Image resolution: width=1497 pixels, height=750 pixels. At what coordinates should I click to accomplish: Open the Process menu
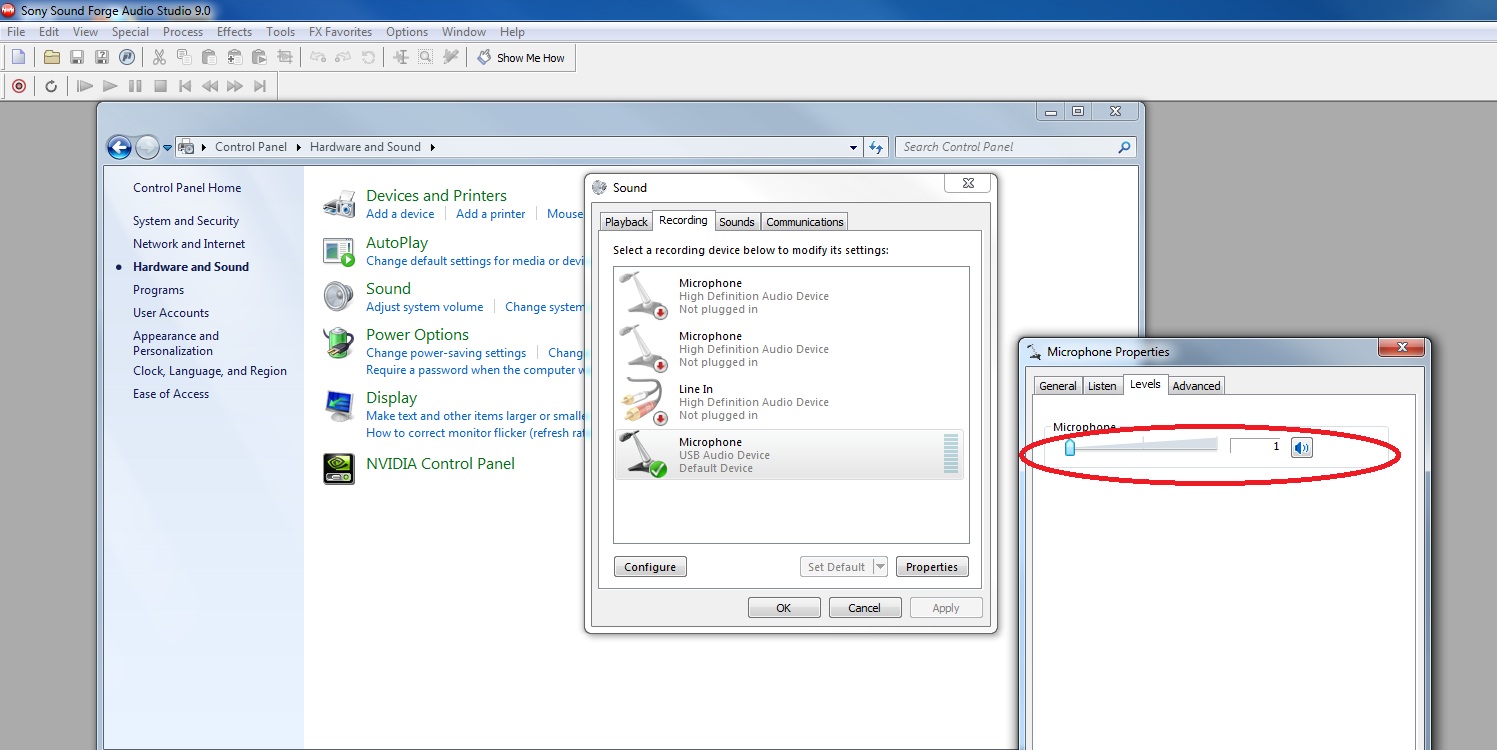(x=183, y=32)
